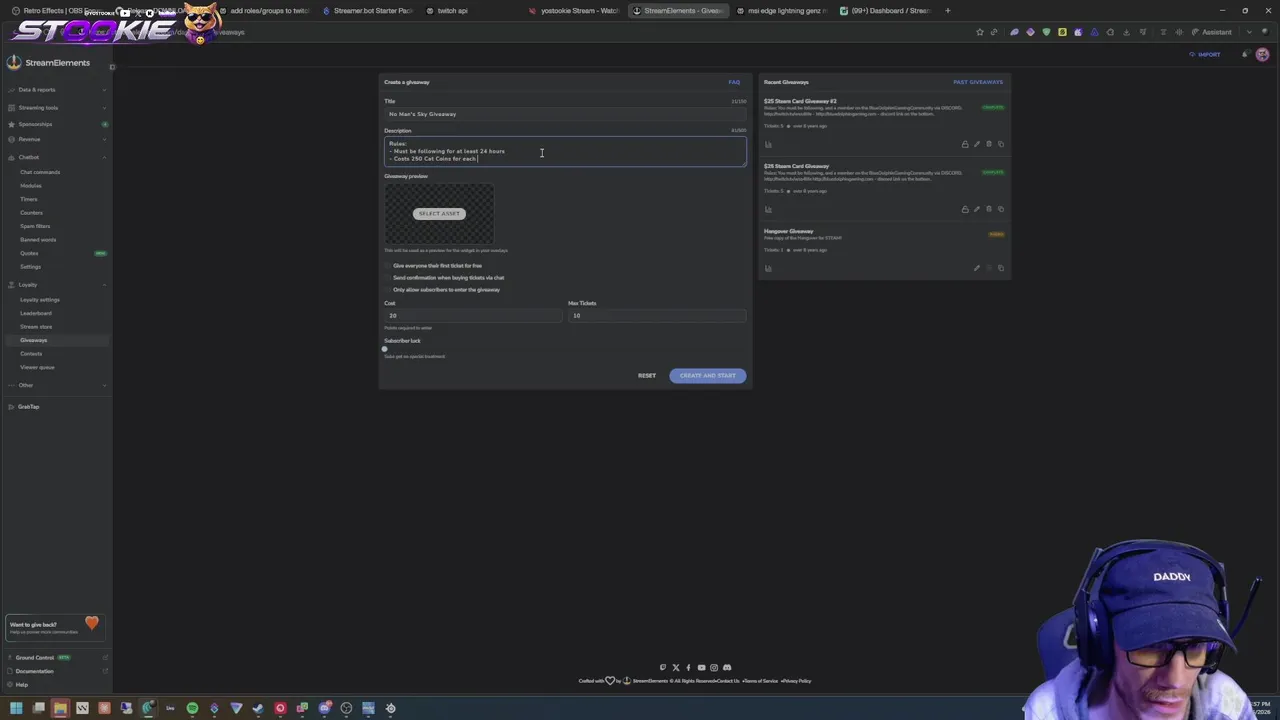Click the StreamElements rocket logo

14,62
